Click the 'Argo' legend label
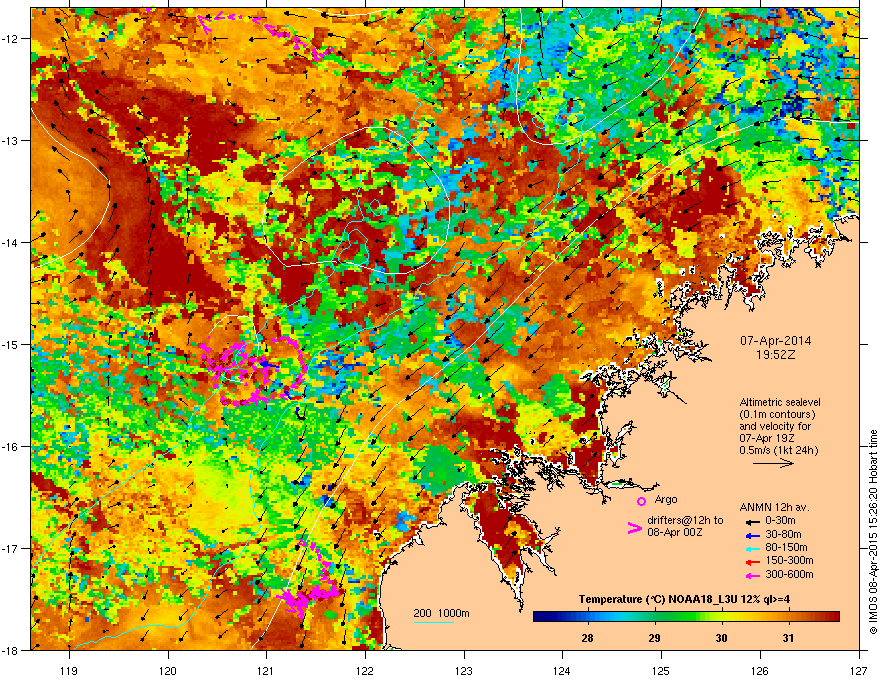Viewport: 880px width, 680px height. point(666,499)
